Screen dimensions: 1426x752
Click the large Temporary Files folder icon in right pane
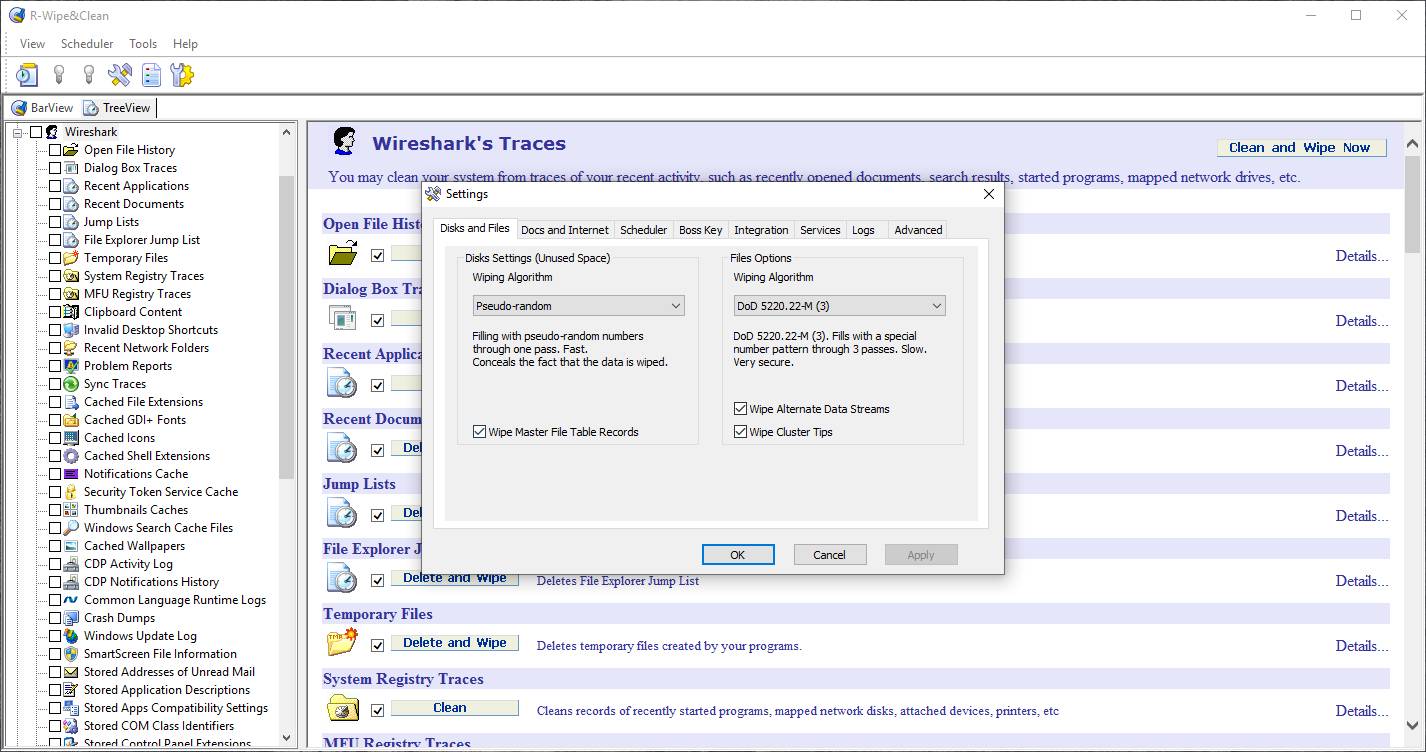[x=343, y=643]
